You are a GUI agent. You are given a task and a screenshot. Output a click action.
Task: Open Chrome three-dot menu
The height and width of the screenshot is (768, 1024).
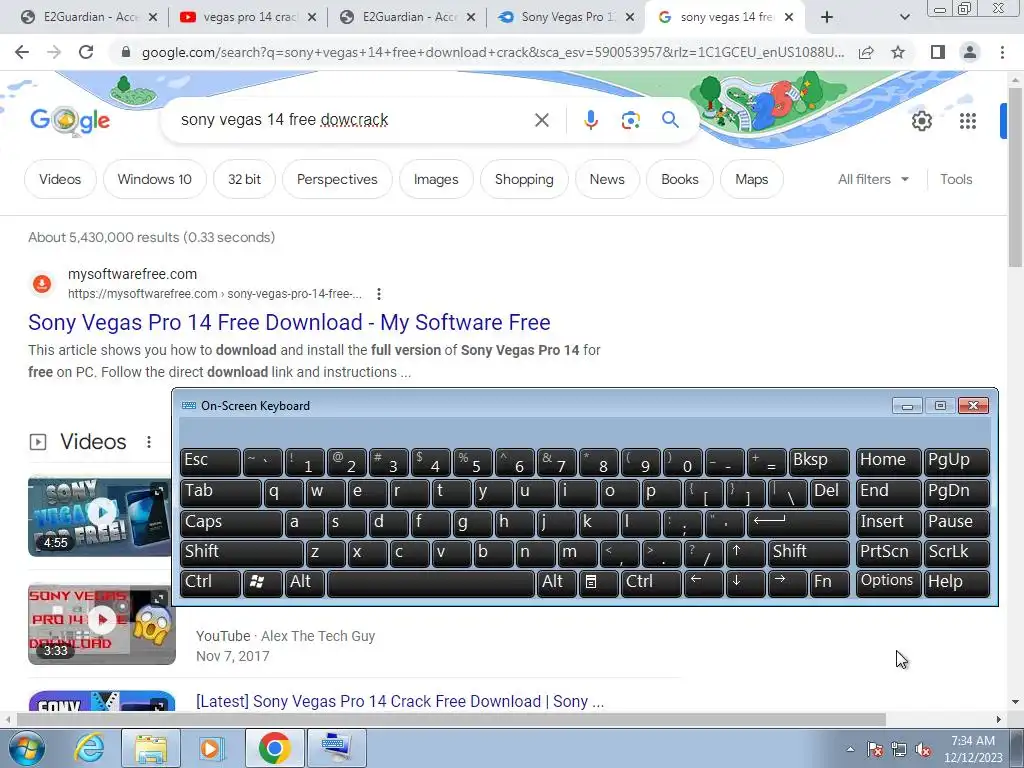tap(1002, 52)
